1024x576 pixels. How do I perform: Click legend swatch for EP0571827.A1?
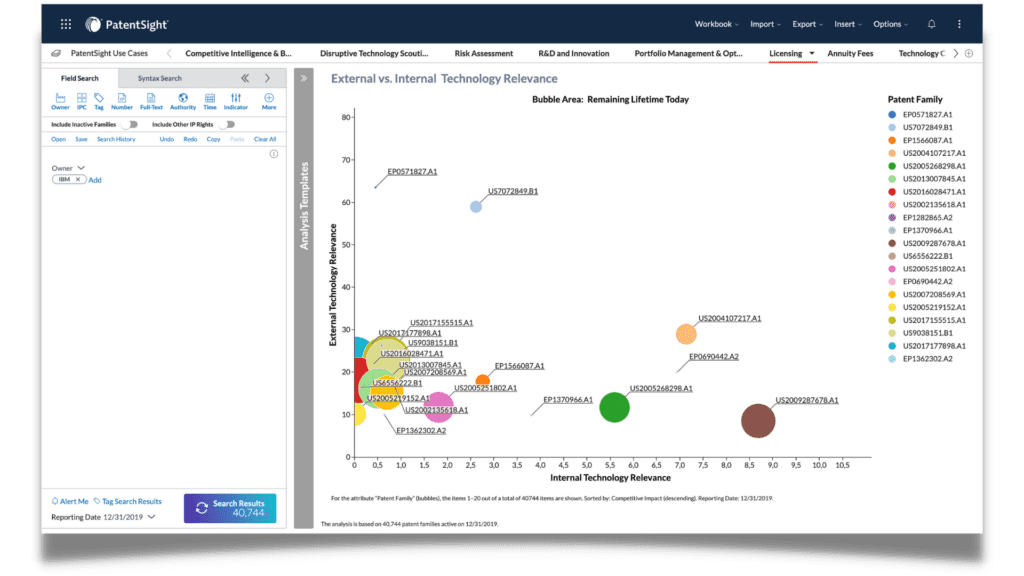892,114
